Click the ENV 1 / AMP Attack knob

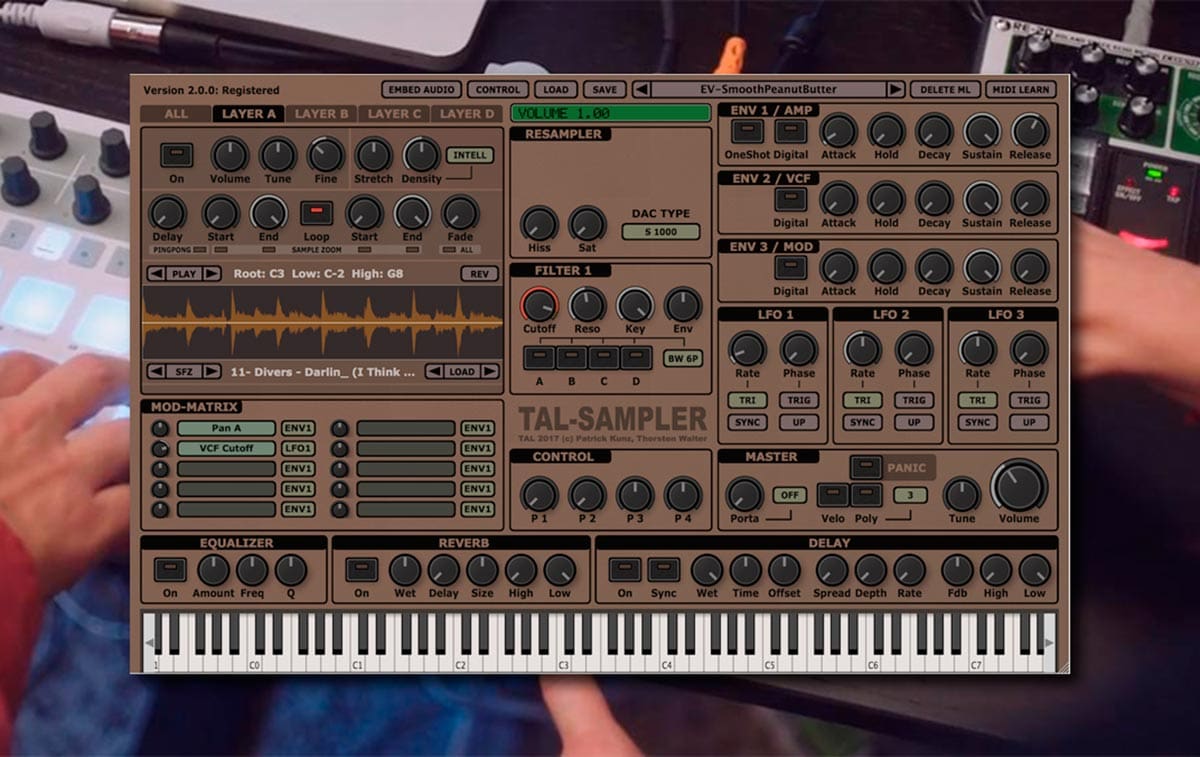point(838,131)
